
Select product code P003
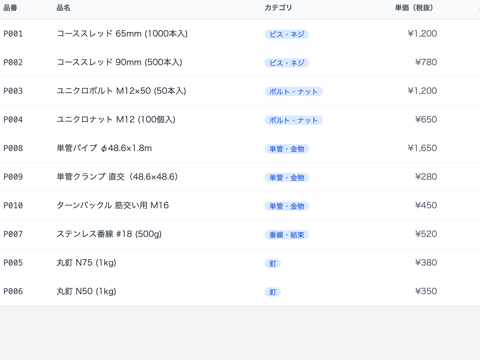(x=13, y=91)
